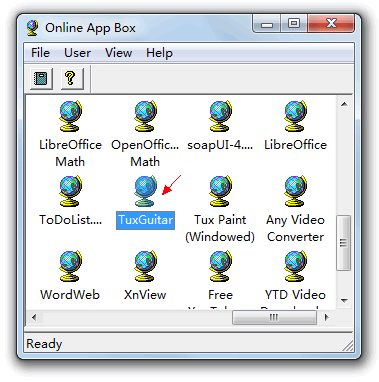The image size is (379, 382).
Task: Click the highlighted TuxGuitar globe icon
Action: 145,191
